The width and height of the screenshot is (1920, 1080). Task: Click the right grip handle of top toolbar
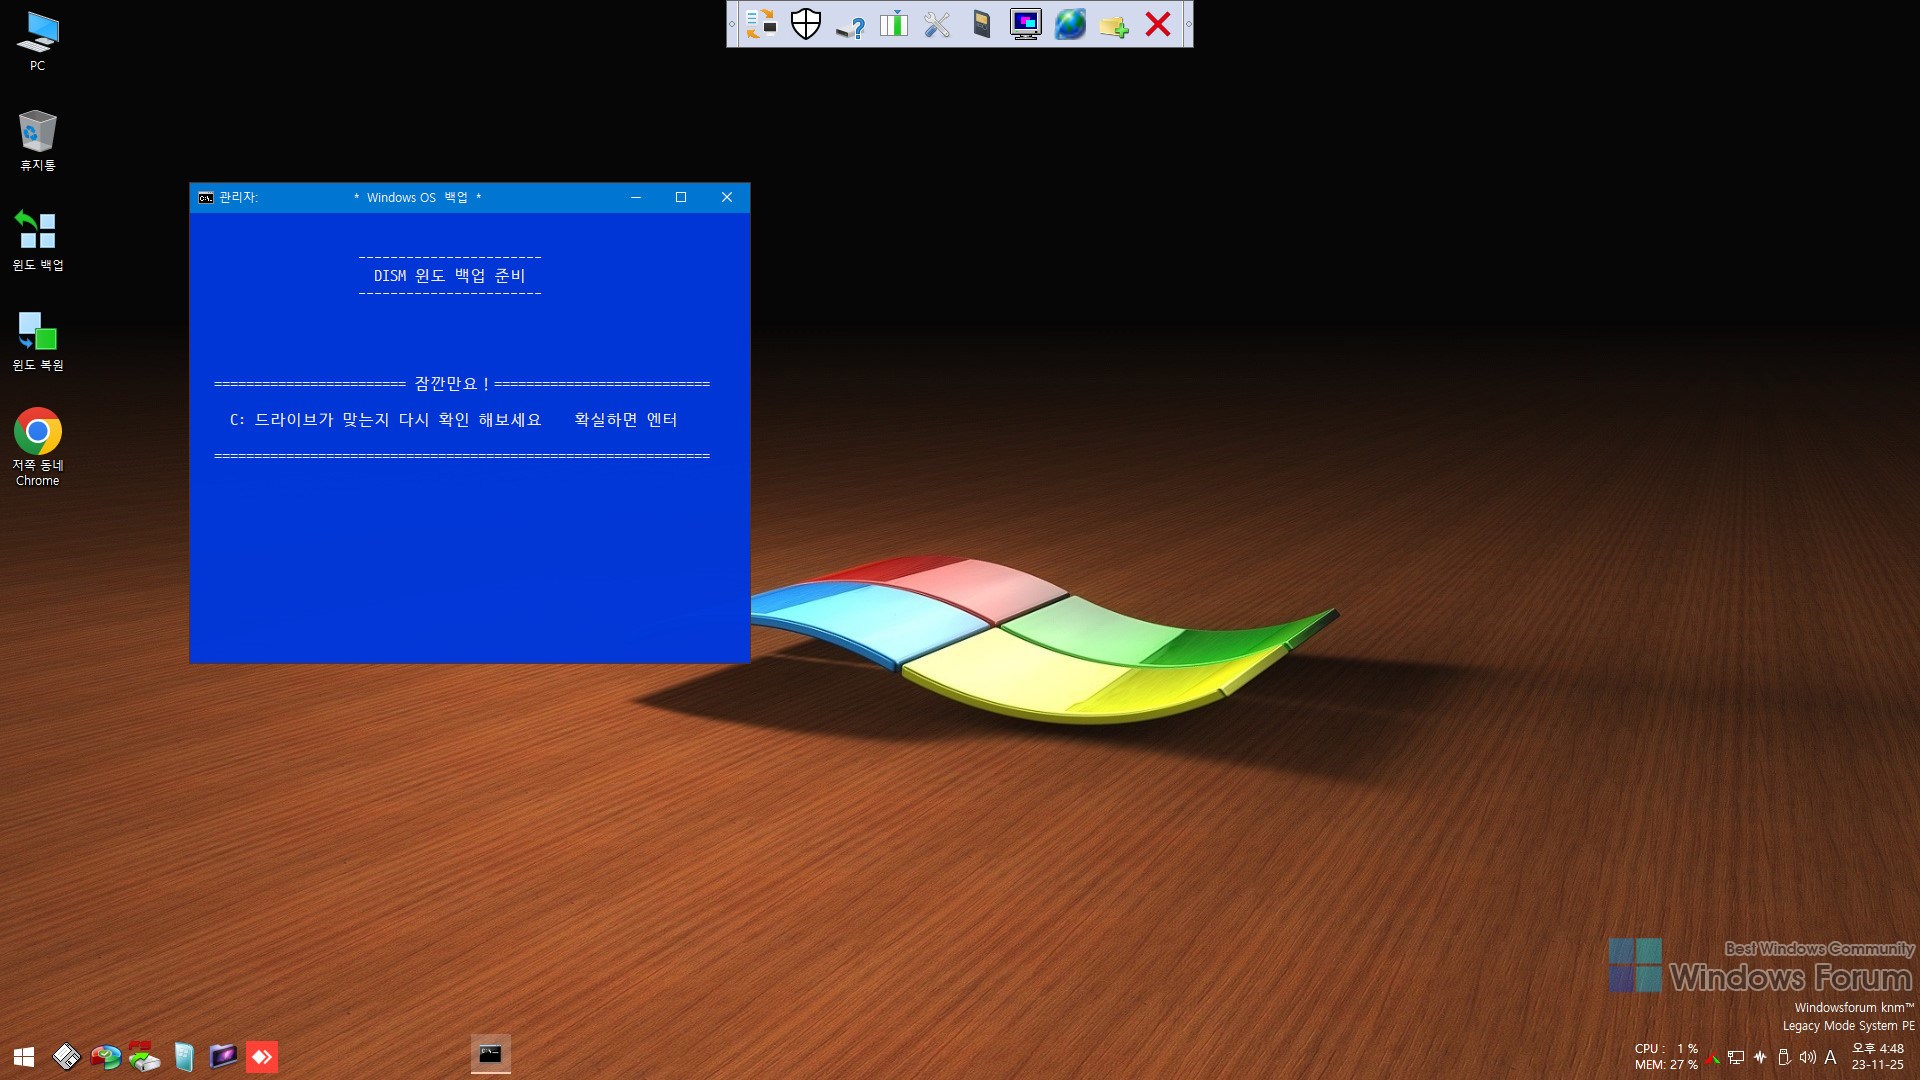coord(1188,24)
